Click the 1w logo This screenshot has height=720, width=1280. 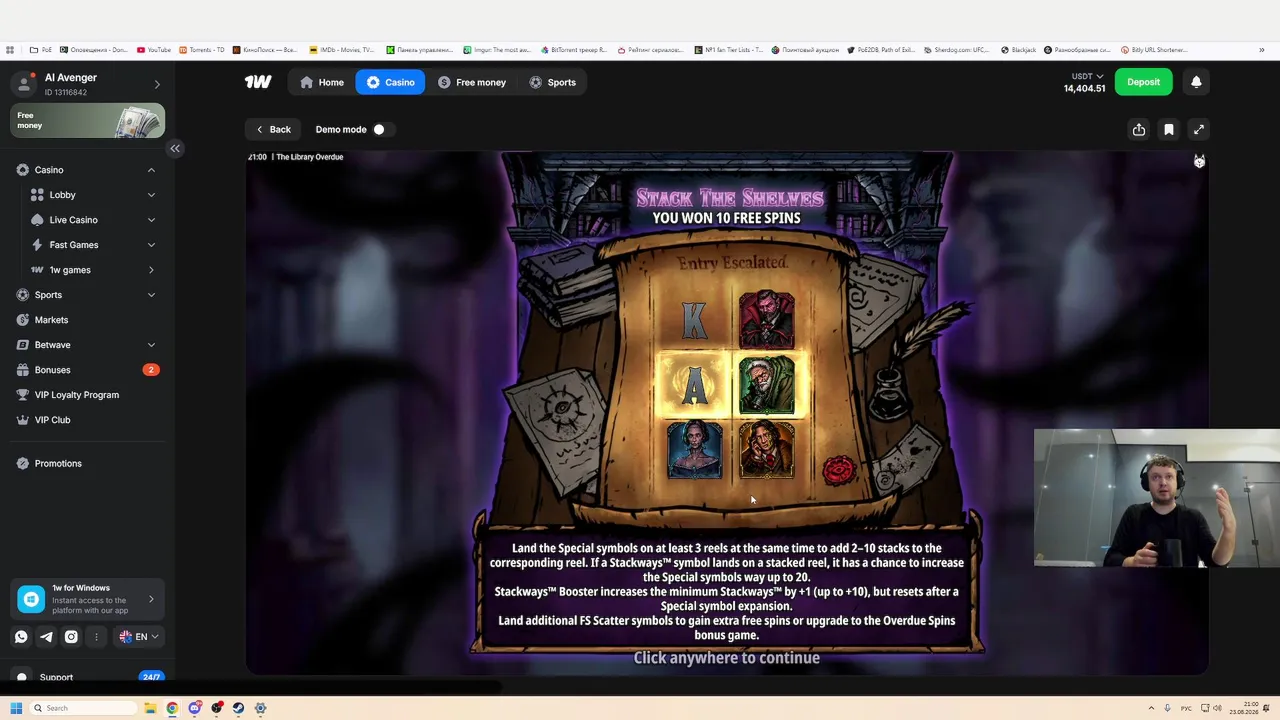[258, 82]
